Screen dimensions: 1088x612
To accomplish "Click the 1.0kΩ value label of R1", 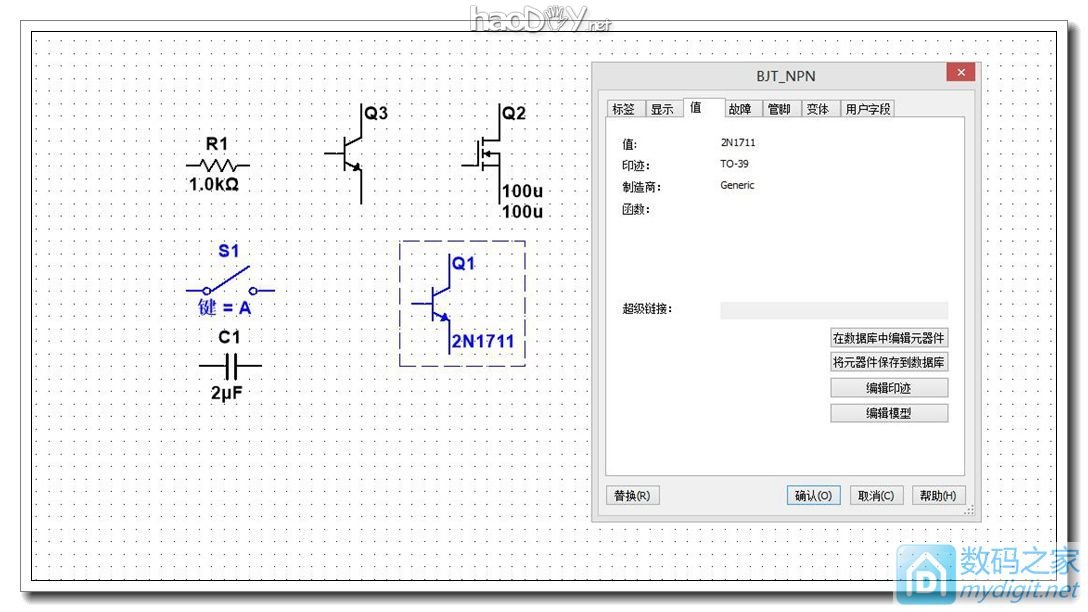I will pos(214,185).
